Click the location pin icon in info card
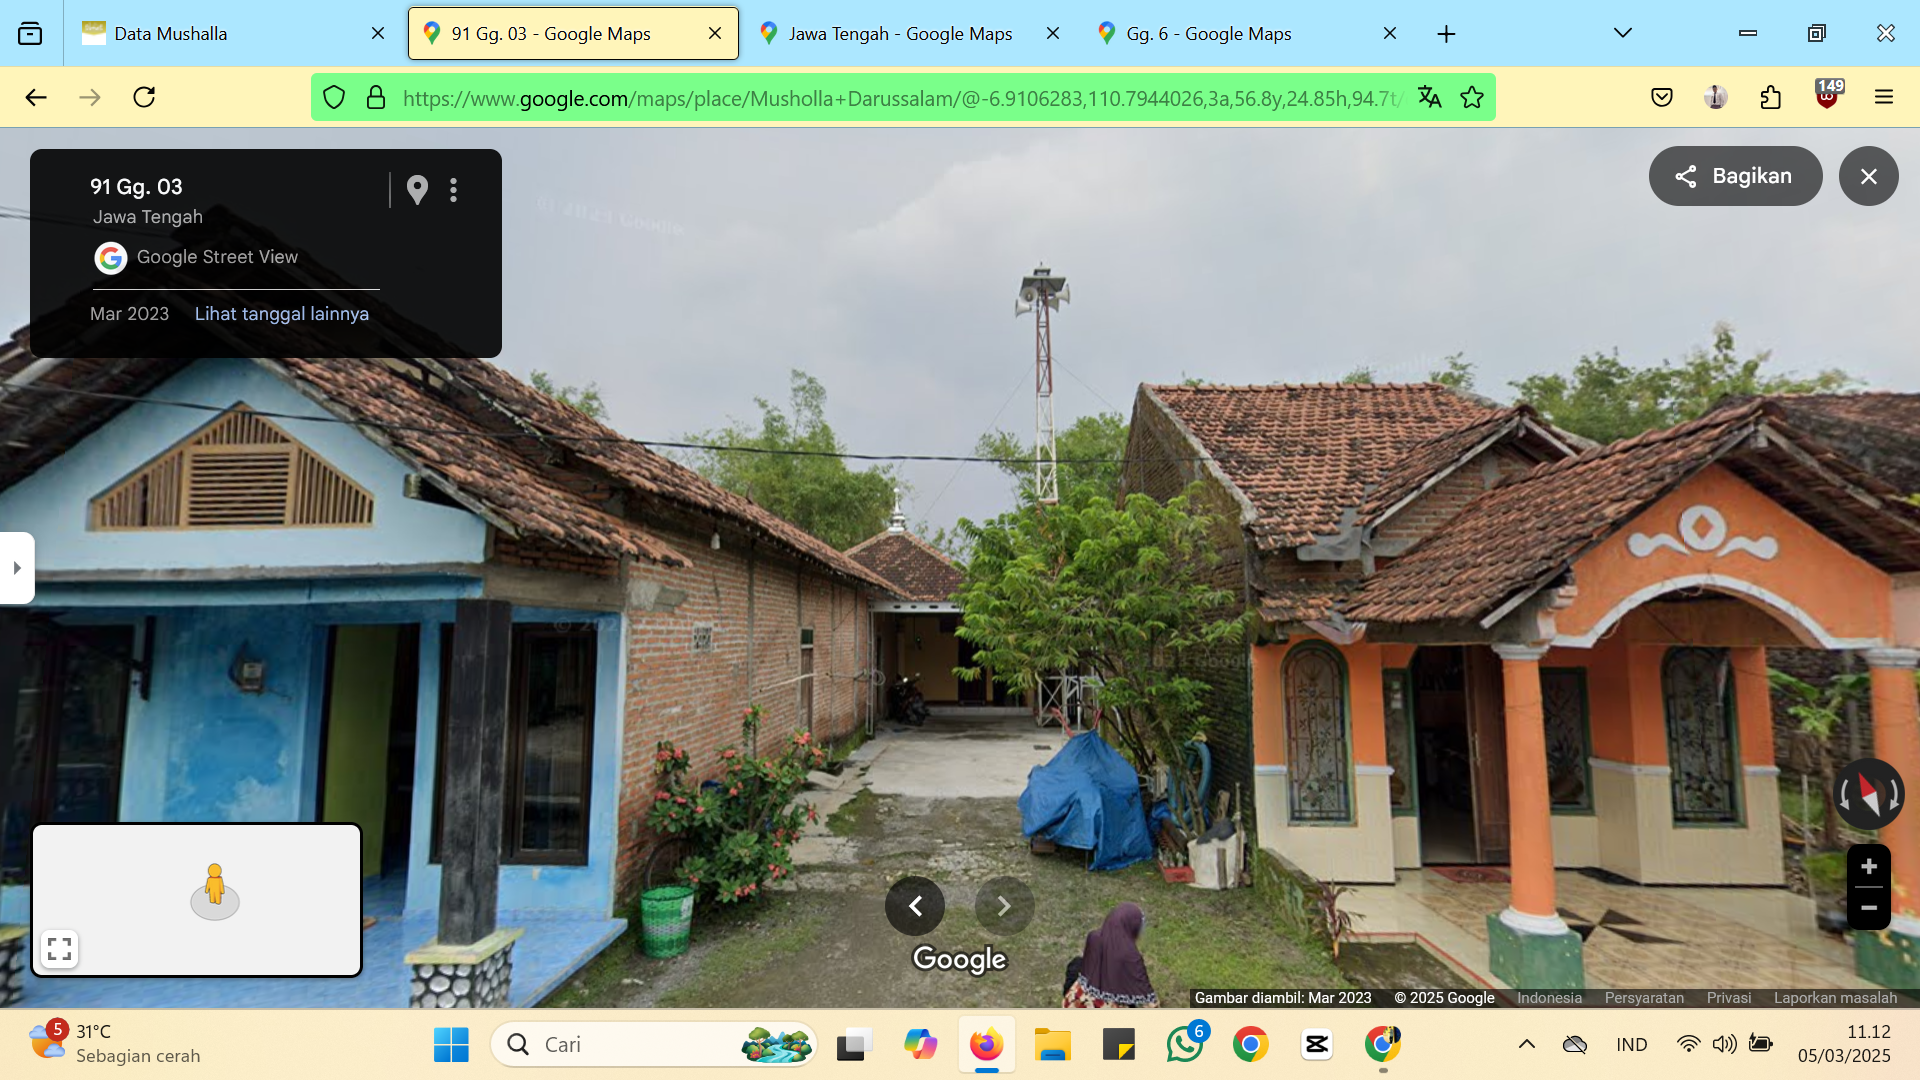This screenshot has width=1920, height=1080. tap(417, 189)
